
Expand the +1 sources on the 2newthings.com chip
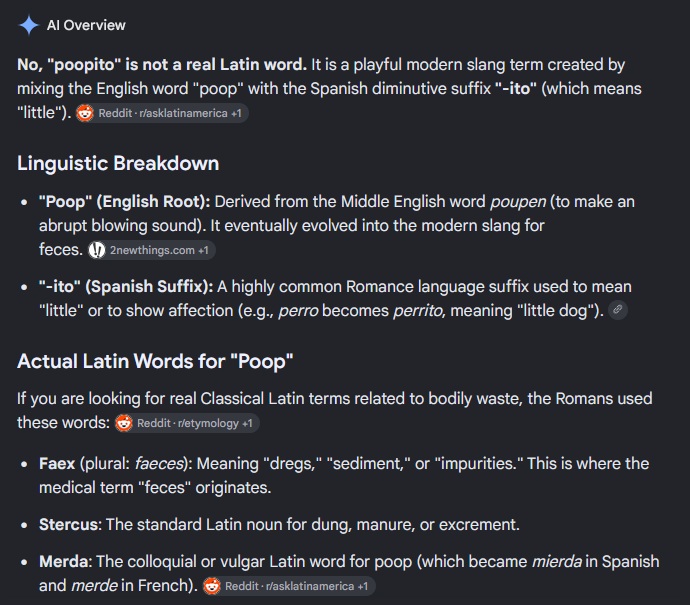(203, 250)
